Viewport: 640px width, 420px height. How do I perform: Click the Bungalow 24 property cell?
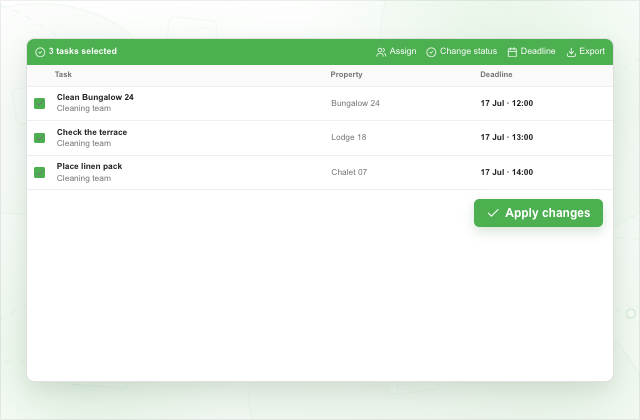click(356, 103)
